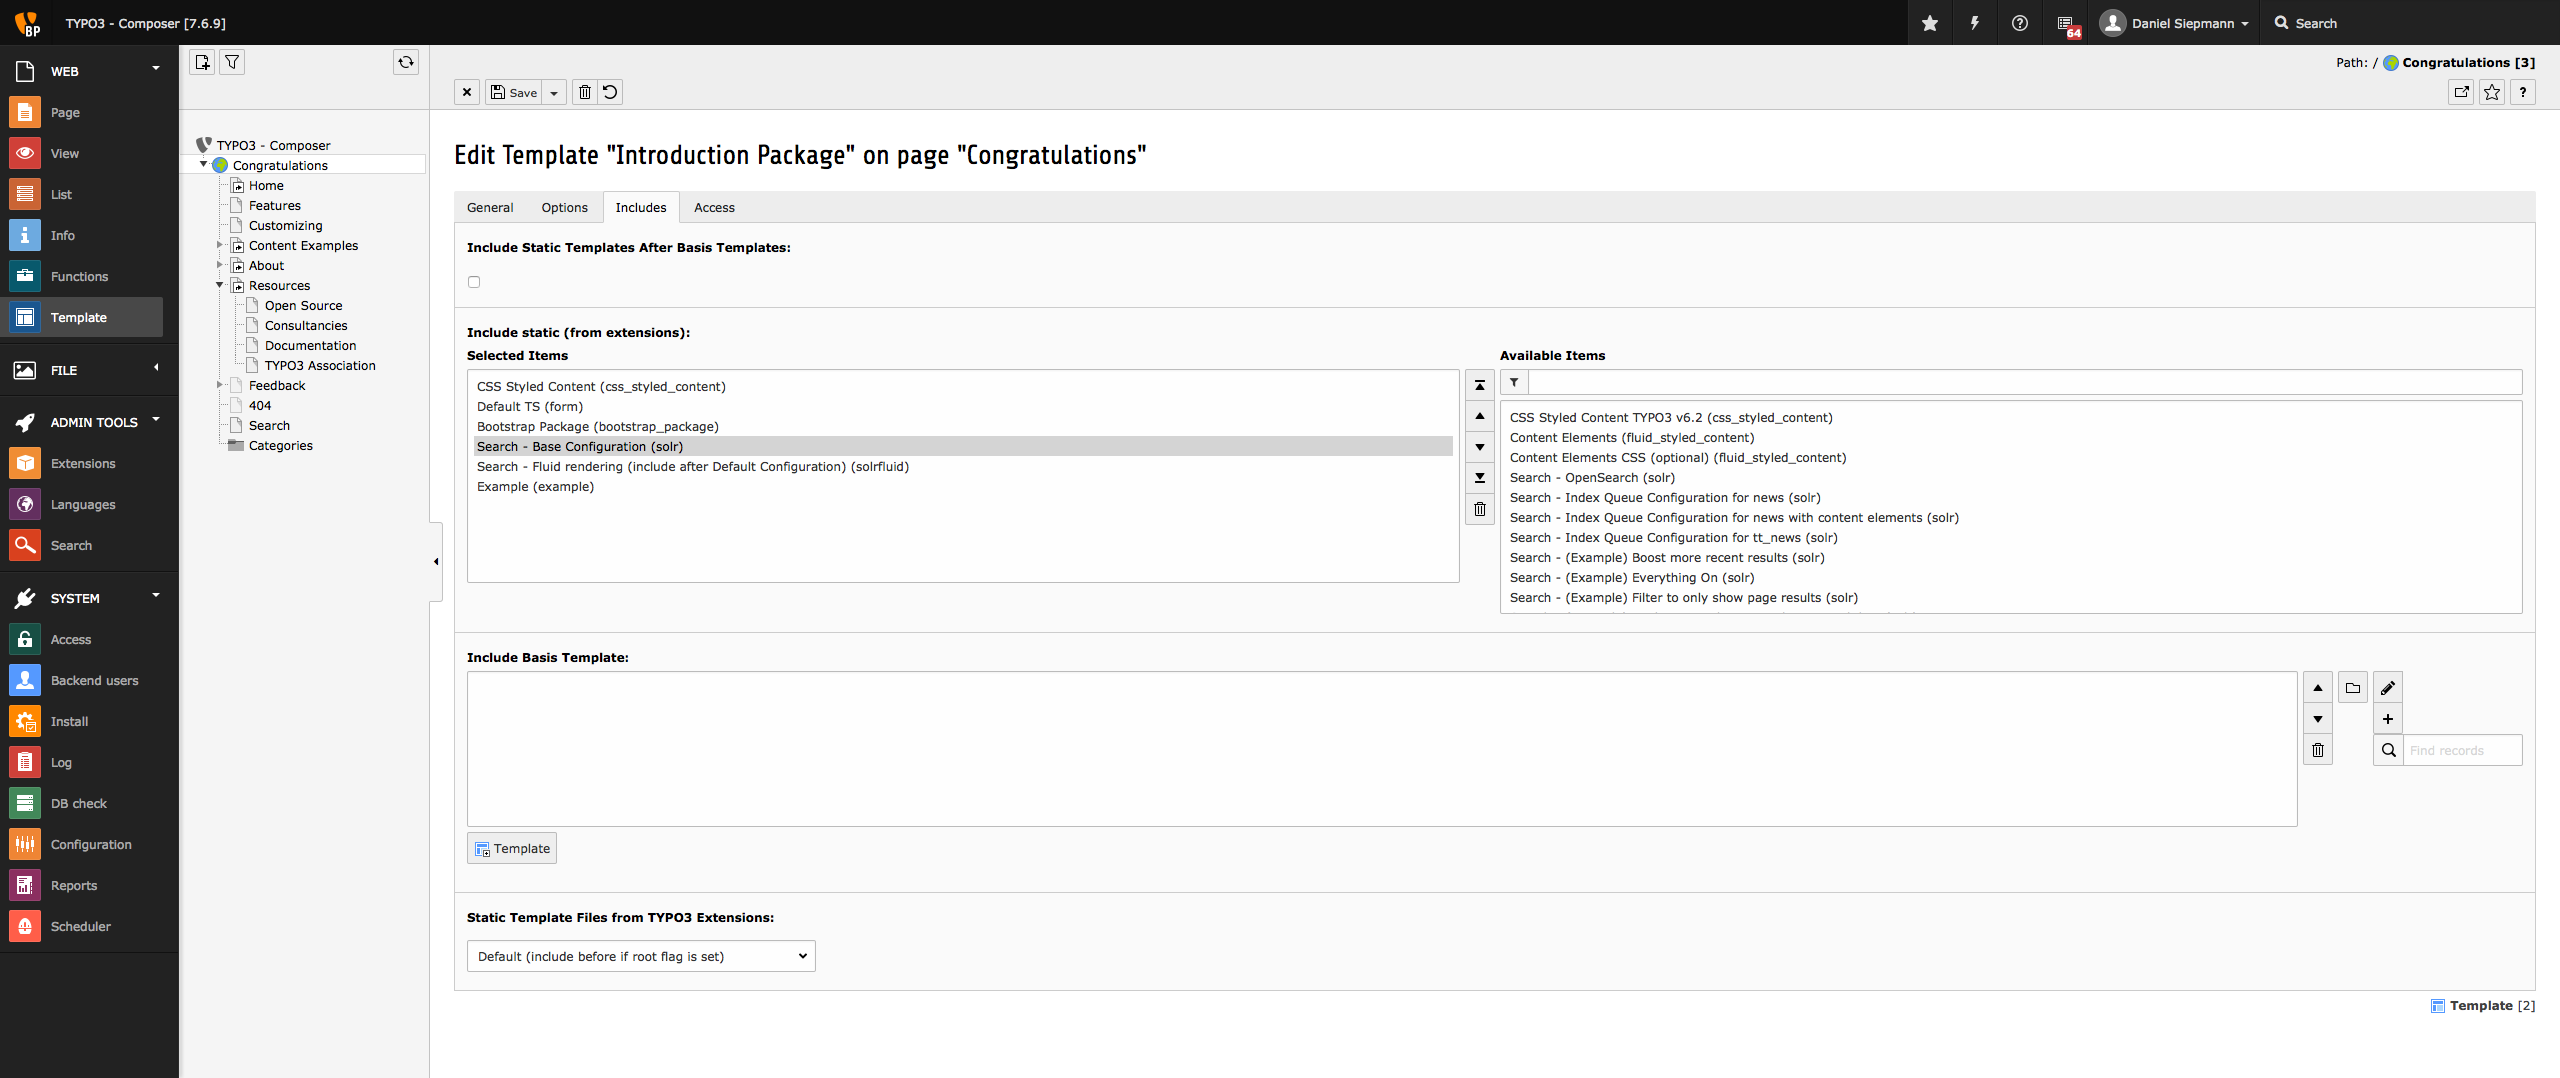Open the help question mark menu in top bar
Image resolution: width=2560 pixels, height=1078 pixels.
pos(2020,23)
